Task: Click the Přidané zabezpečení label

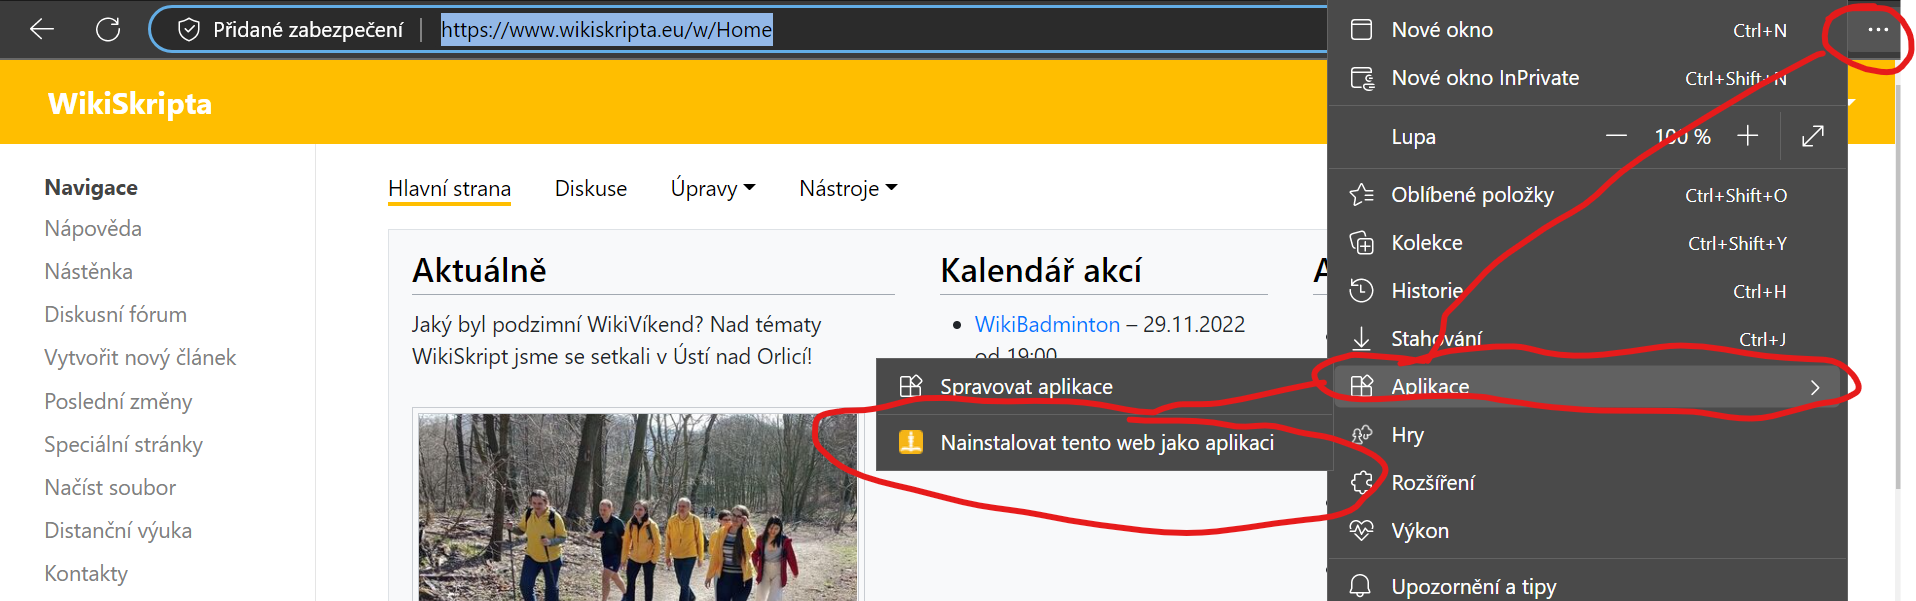Action: pos(308,30)
